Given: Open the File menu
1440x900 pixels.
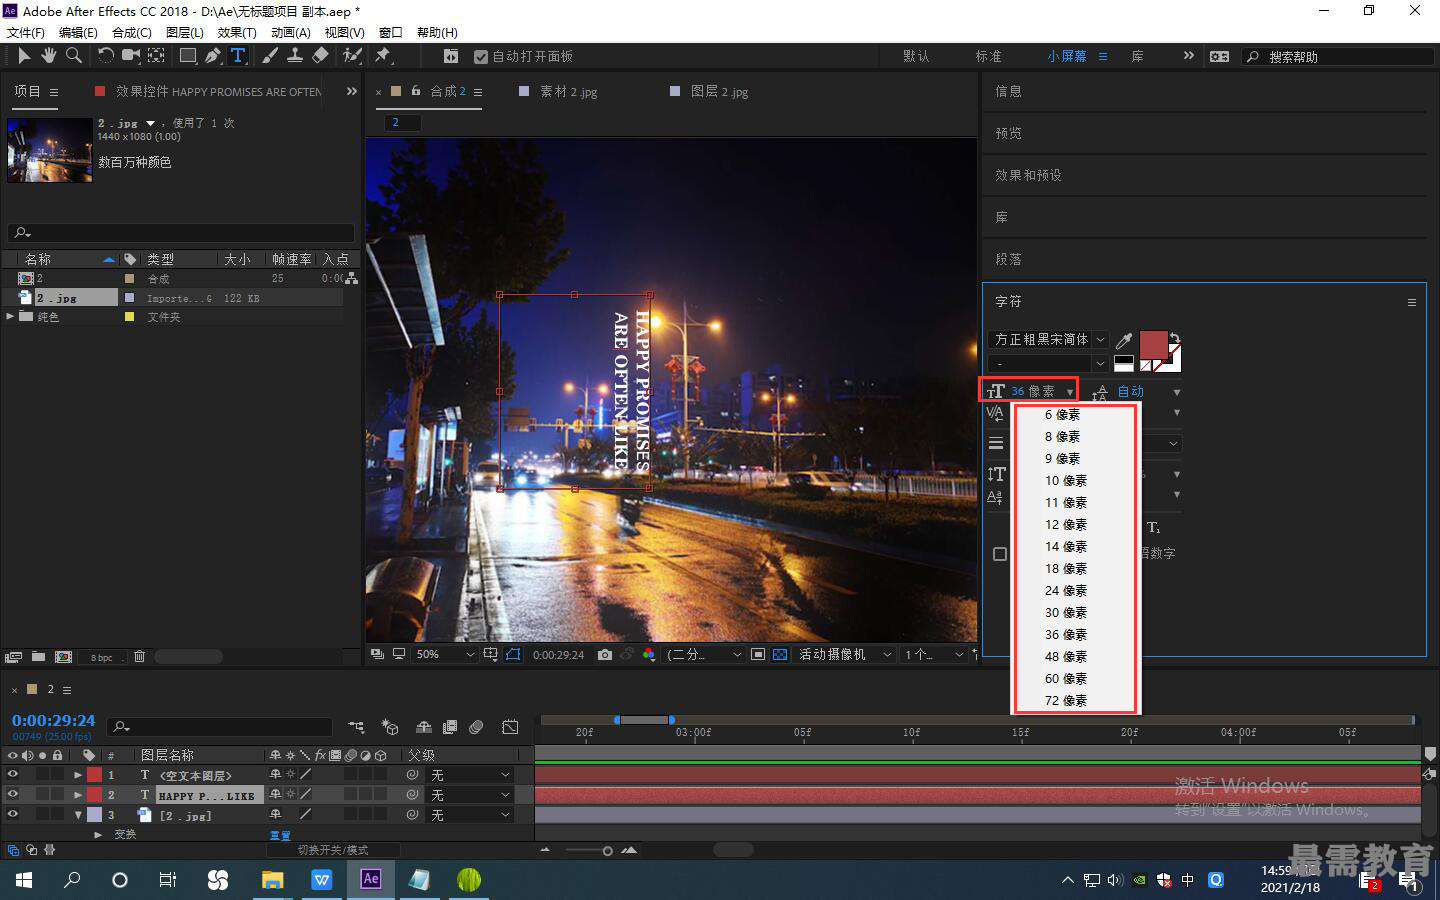Looking at the screenshot, I should point(25,32).
